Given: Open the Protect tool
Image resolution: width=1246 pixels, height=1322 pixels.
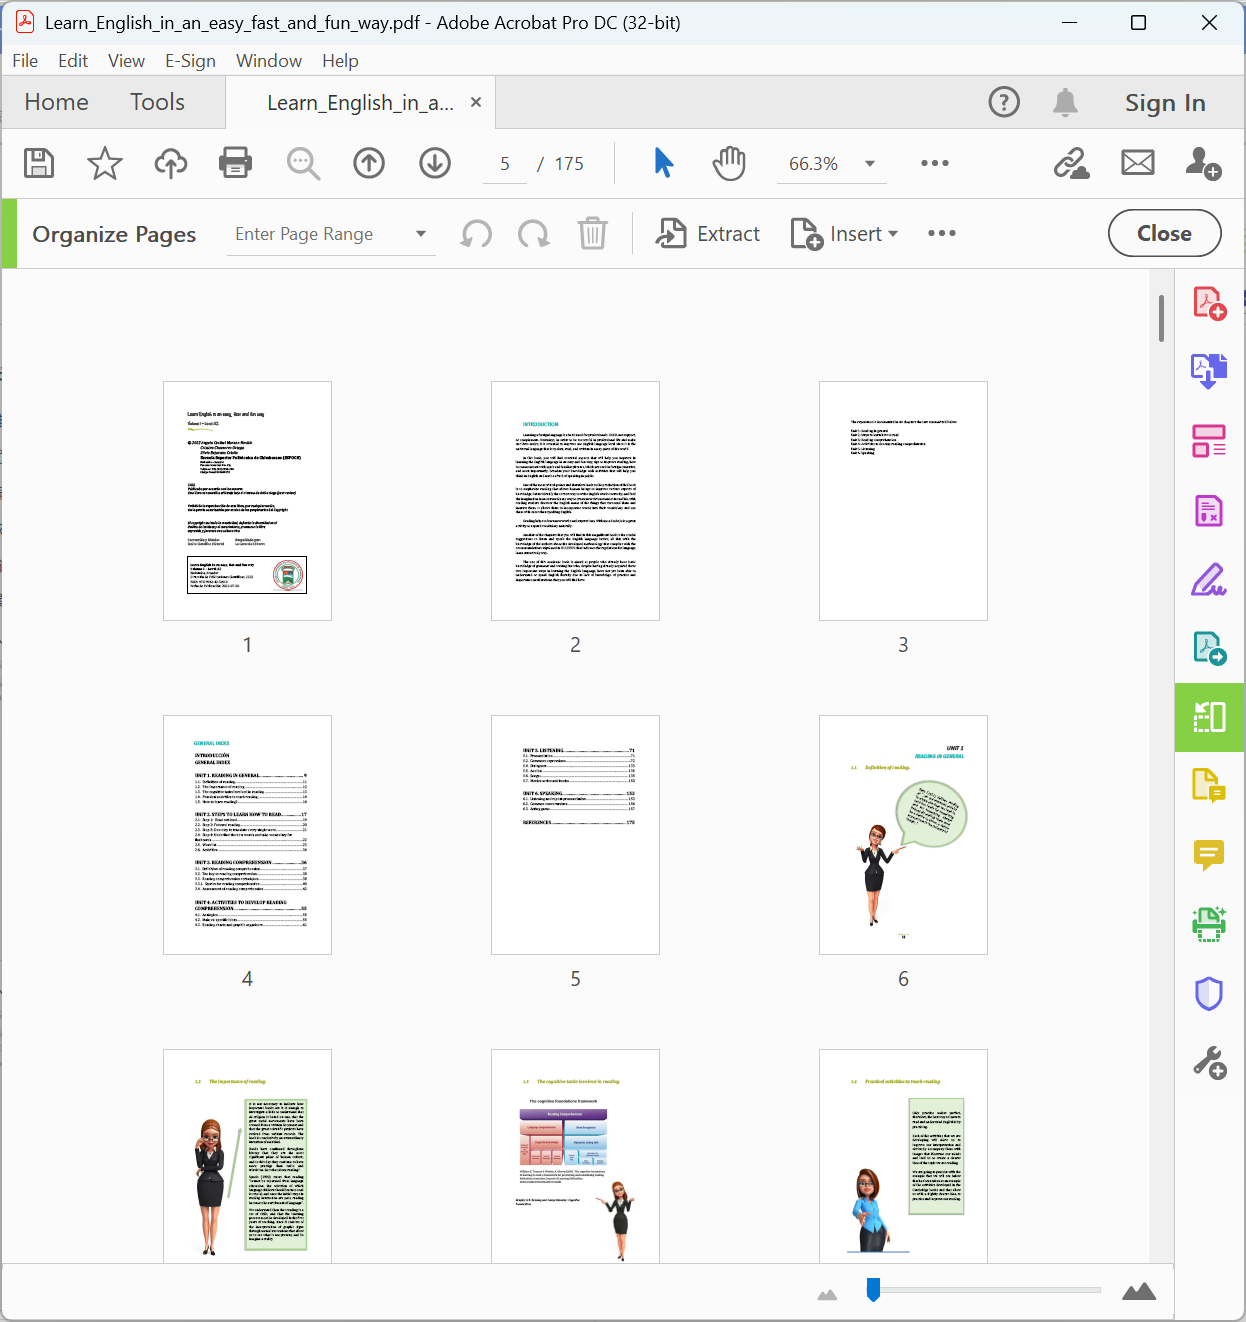Looking at the screenshot, I should point(1209,993).
